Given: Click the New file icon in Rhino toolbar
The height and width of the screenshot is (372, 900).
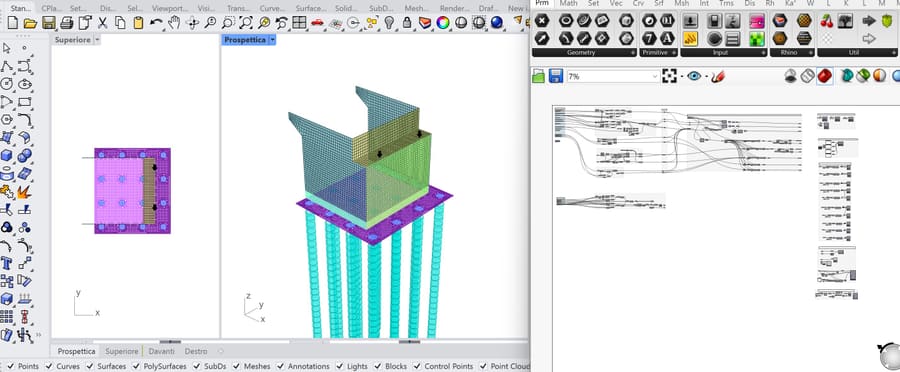Looking at the screenshot, I should pos(13,23).
